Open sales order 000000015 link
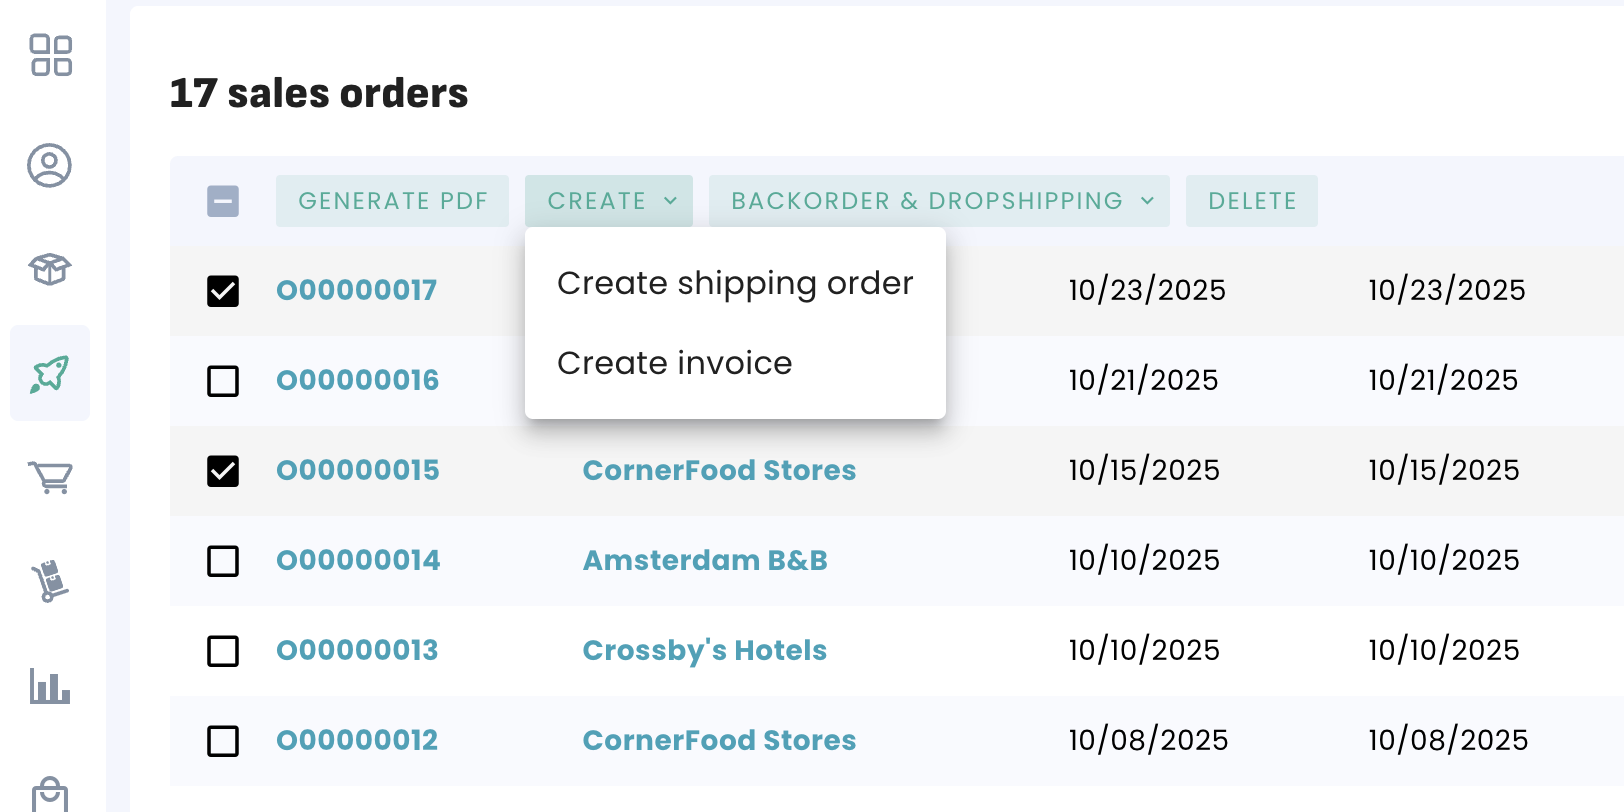Viewport: 1624px width, 812px height. point(358,470)
